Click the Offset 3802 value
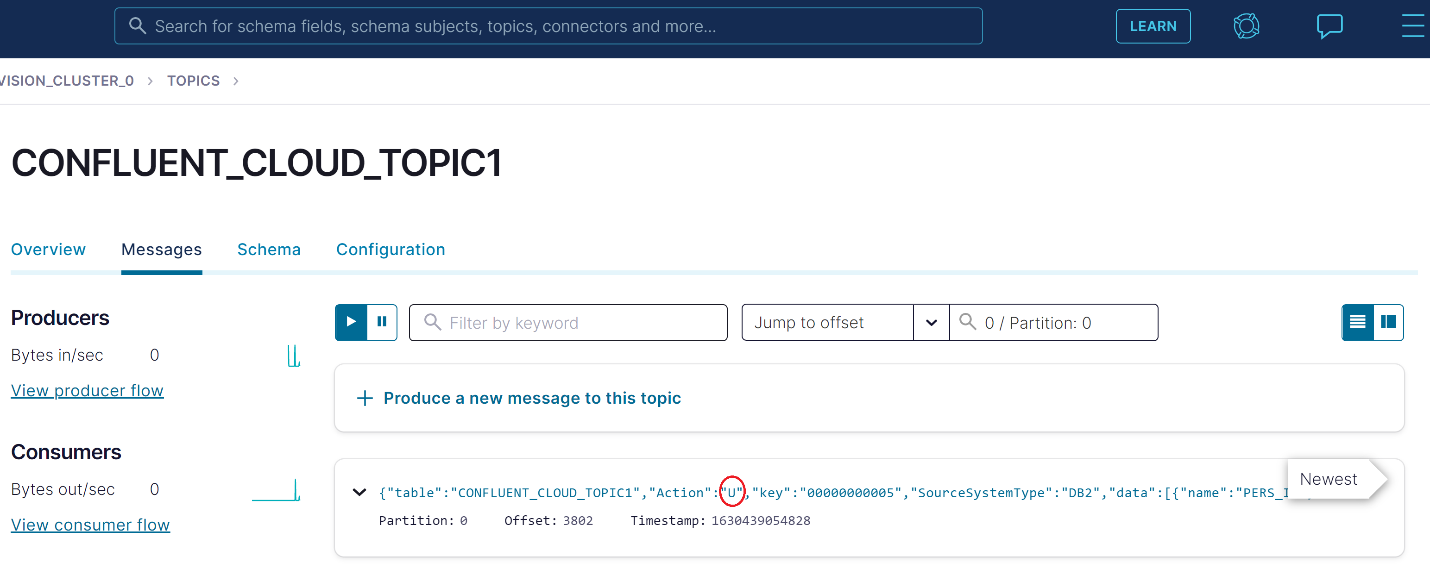Image resolution: width=1430 pixels, height=575 pixels. coord(578,520)
